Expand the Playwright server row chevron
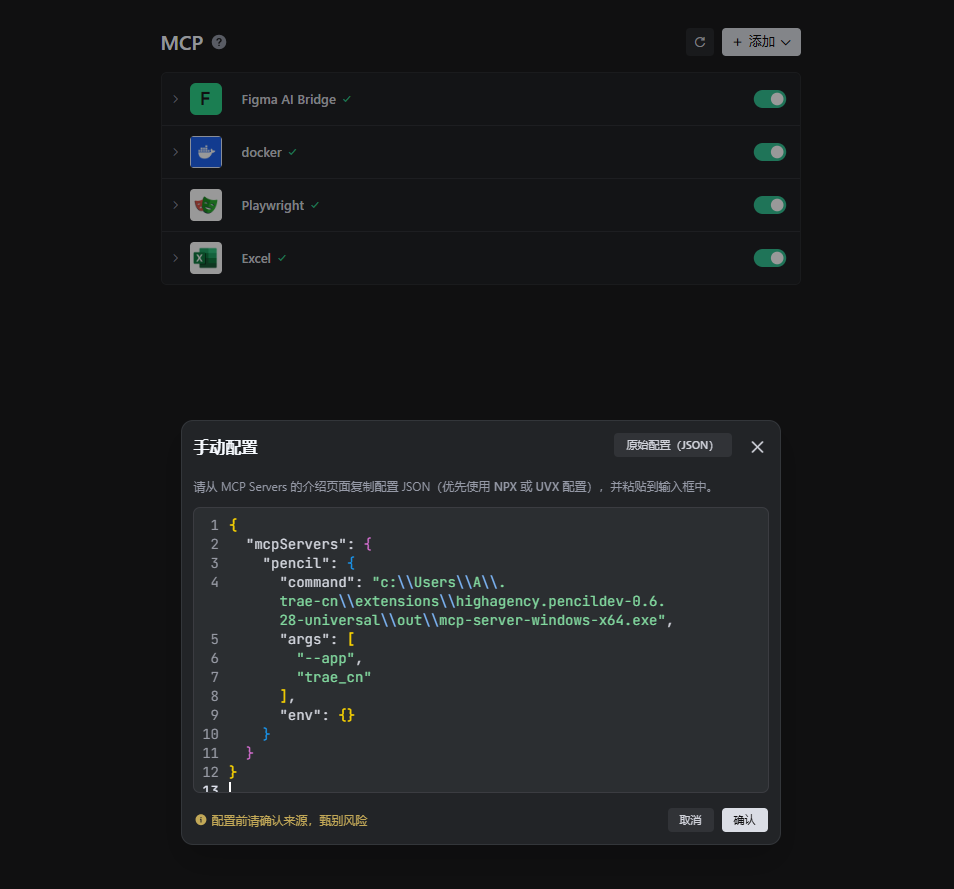This screenshot has width=954, height=889. pyautogui.click(x=175, y=205)
